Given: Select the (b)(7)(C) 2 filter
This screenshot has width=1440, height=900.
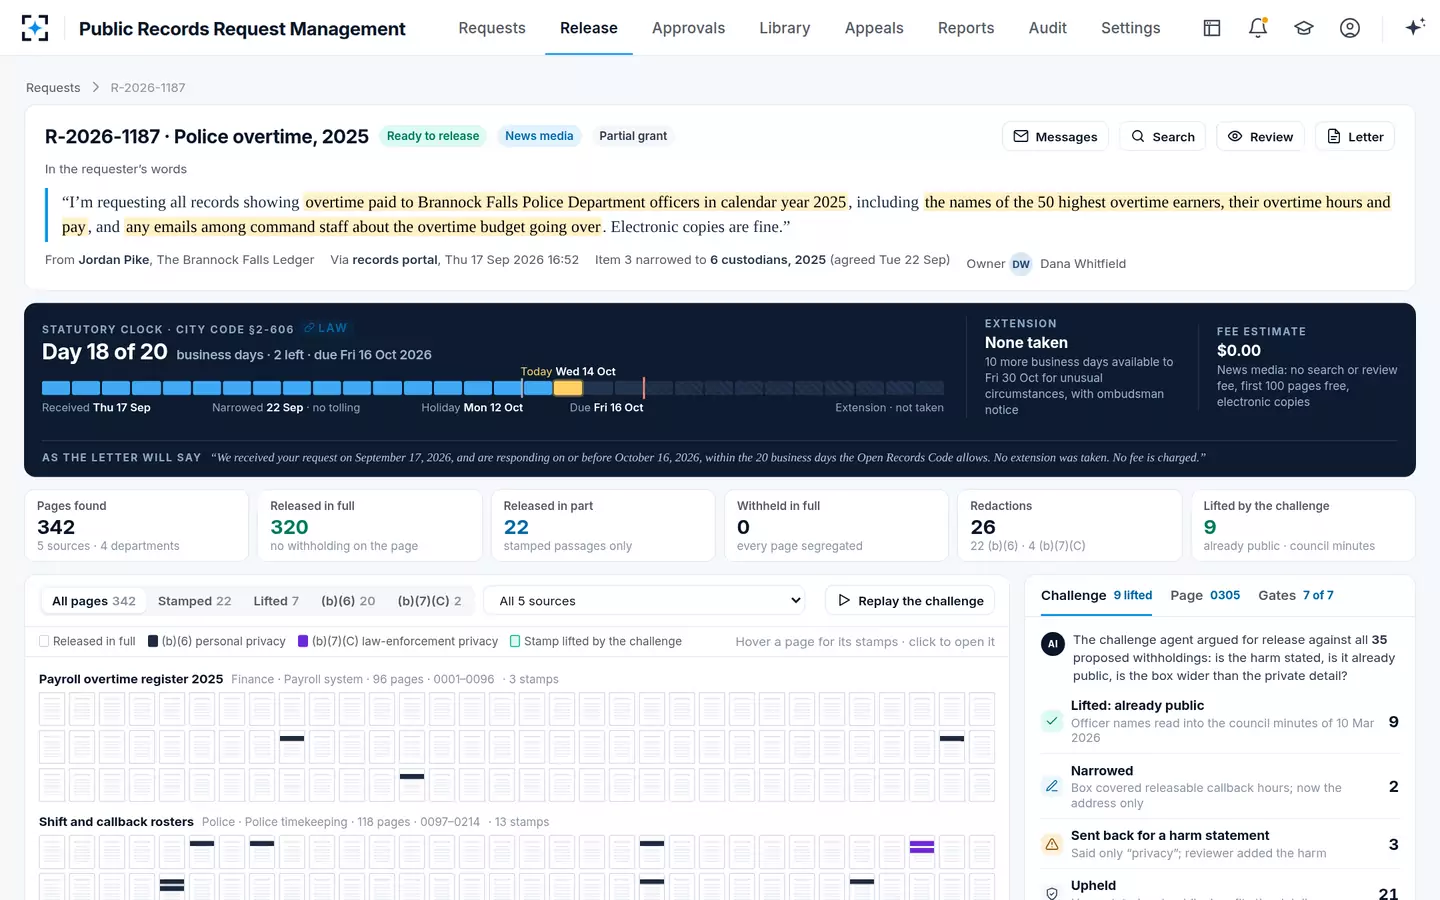Looking at the screenshot, I should point(430,601).
